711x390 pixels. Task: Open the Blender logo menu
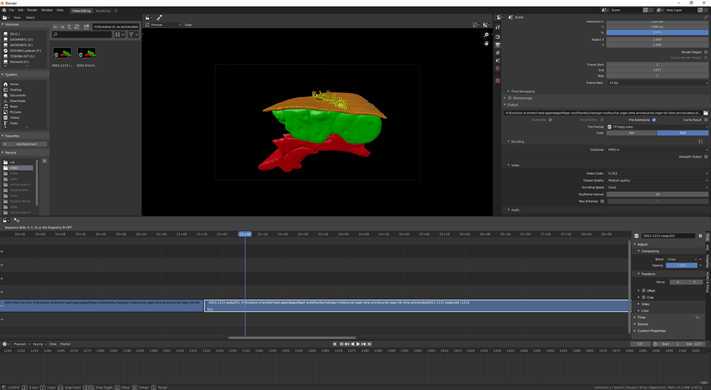[x=4, y=10]
